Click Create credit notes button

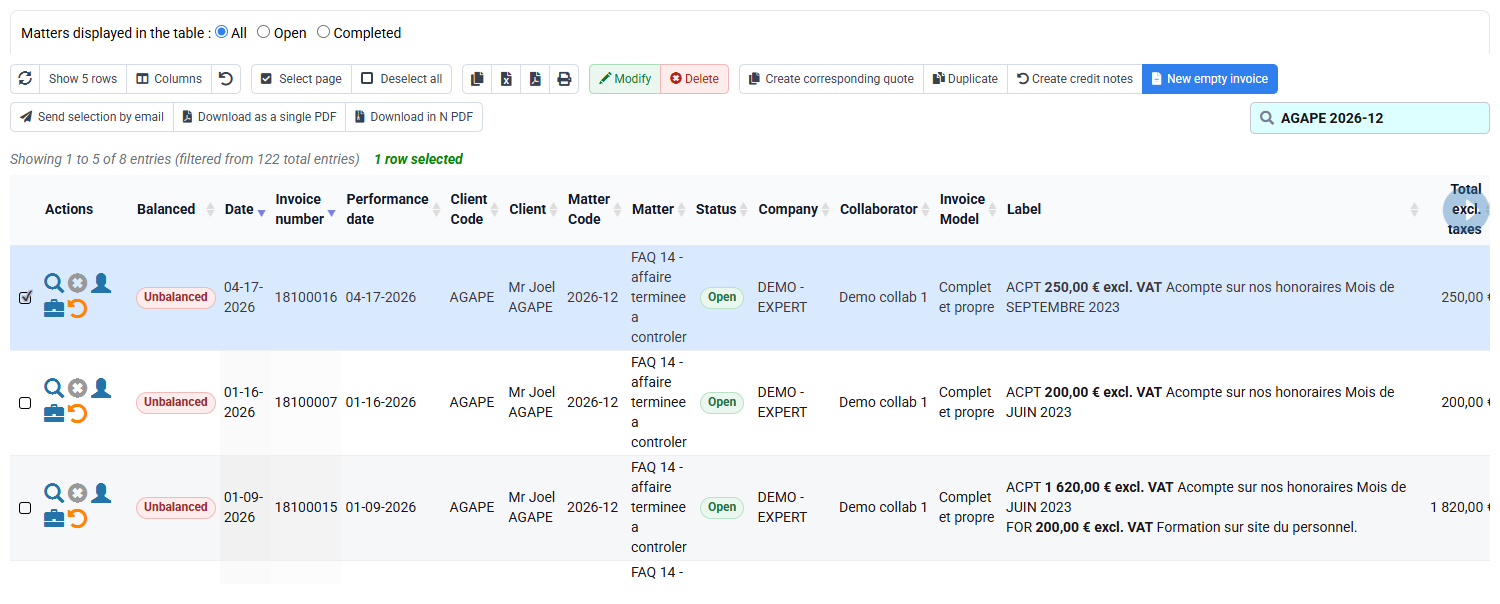[1075, 79]
